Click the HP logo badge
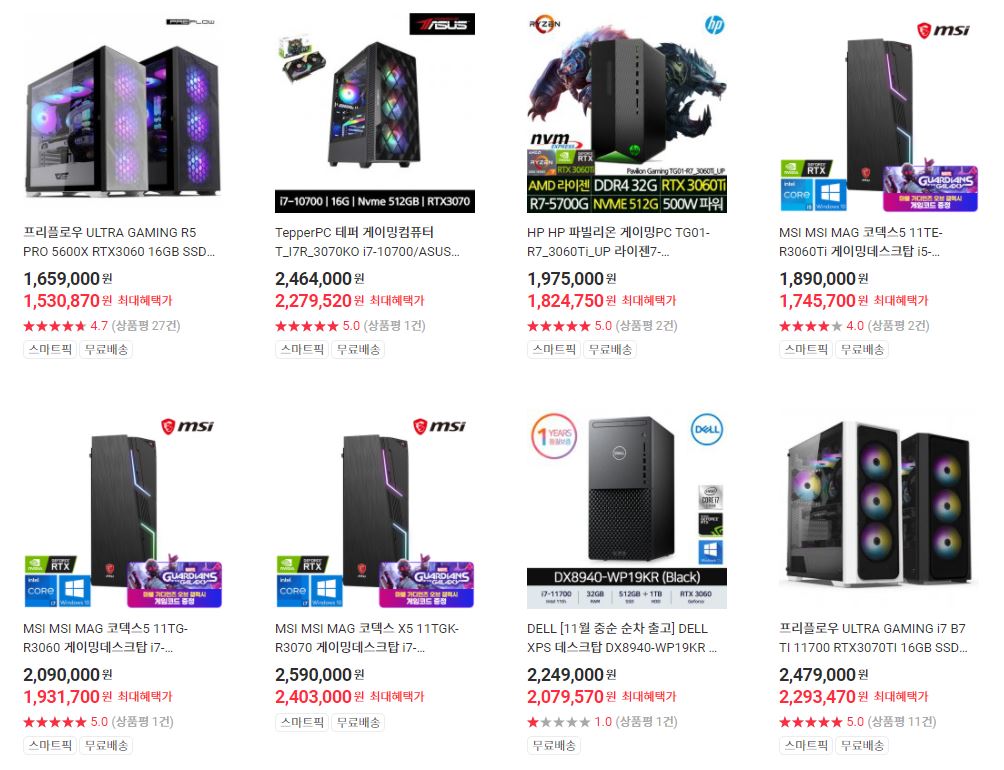This screenshot has width=1004, height=770. pyautogui.click(x=714, y=25)
